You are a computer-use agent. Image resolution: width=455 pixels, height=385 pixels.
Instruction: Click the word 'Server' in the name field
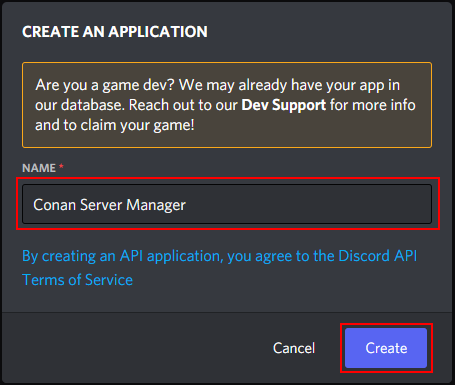pyautogui.click(x=101, y=205)
